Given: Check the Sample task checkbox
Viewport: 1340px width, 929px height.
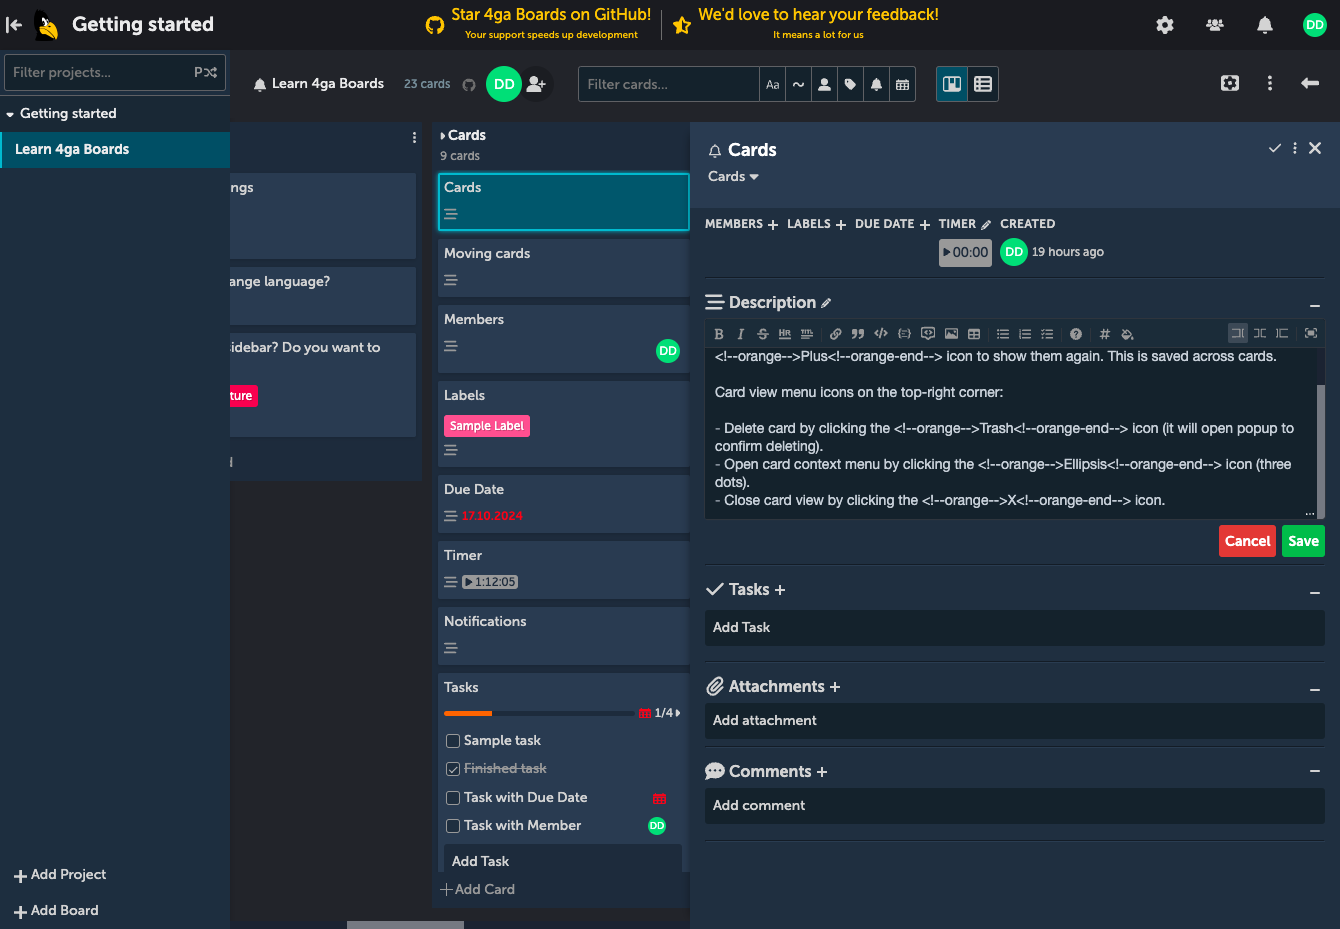Looking at the screenshot, I should pyautogui.click(x=453, y=741).
